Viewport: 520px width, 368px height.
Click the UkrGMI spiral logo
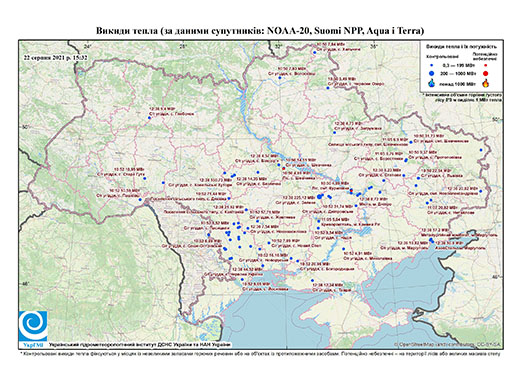pos(33,326)
